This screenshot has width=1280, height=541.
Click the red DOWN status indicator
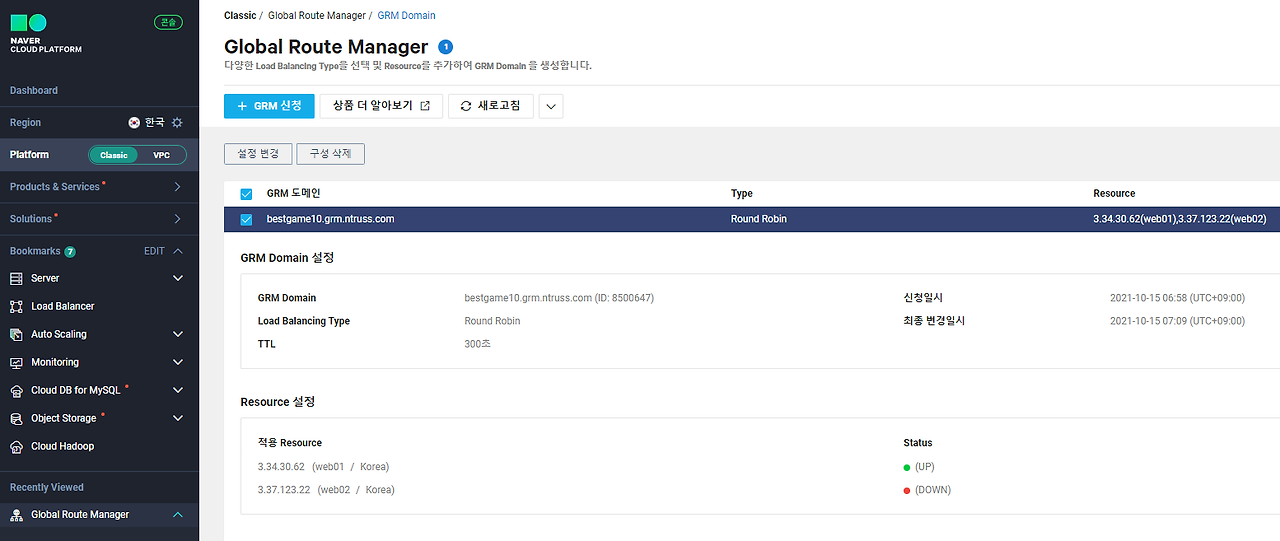[907, 490]
